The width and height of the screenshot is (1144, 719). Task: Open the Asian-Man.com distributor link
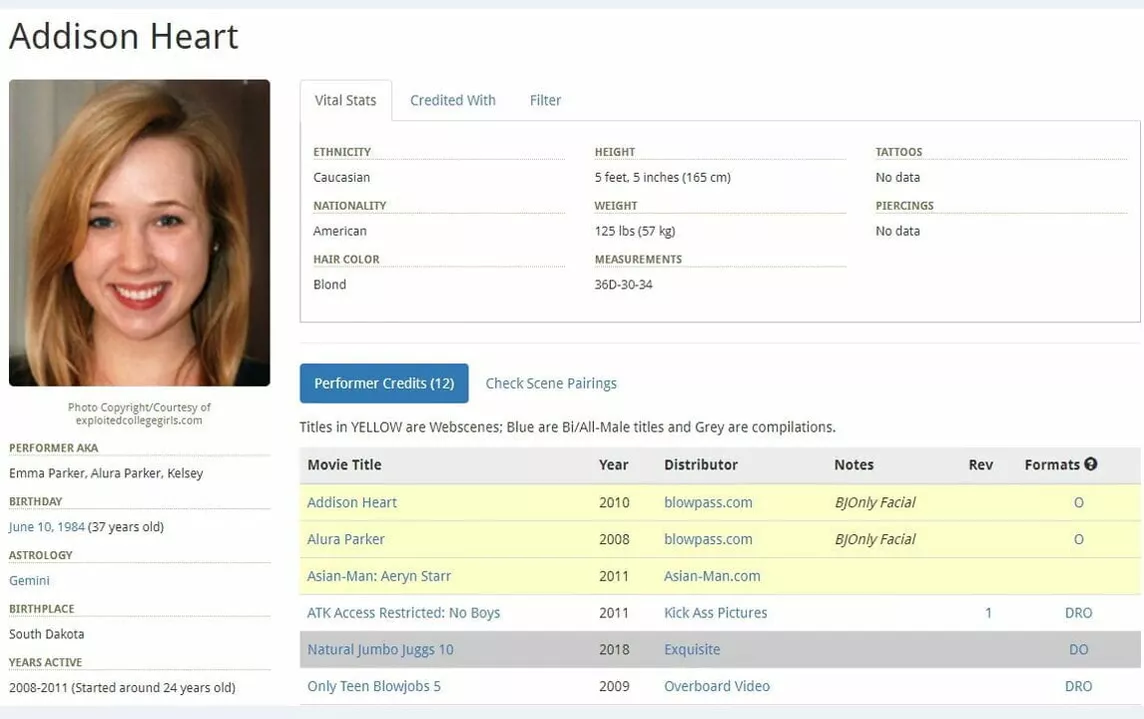coord(712,576)
